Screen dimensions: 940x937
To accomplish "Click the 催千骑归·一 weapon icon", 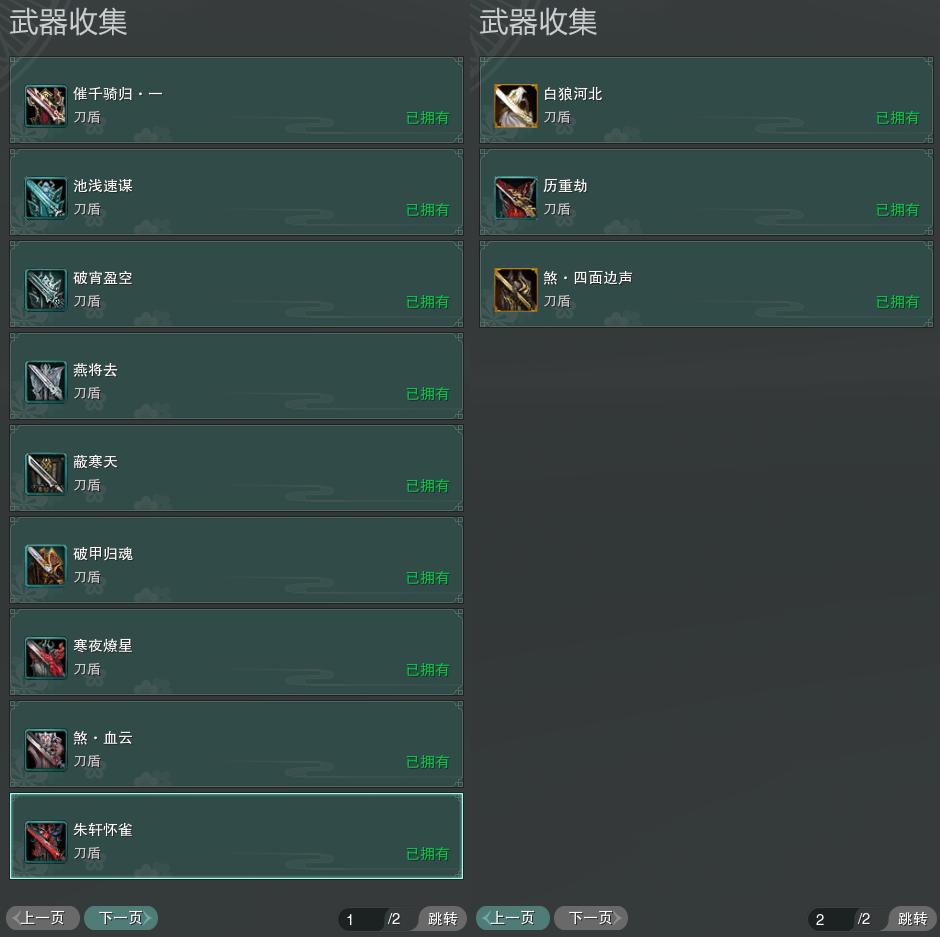I will (46, 106).
